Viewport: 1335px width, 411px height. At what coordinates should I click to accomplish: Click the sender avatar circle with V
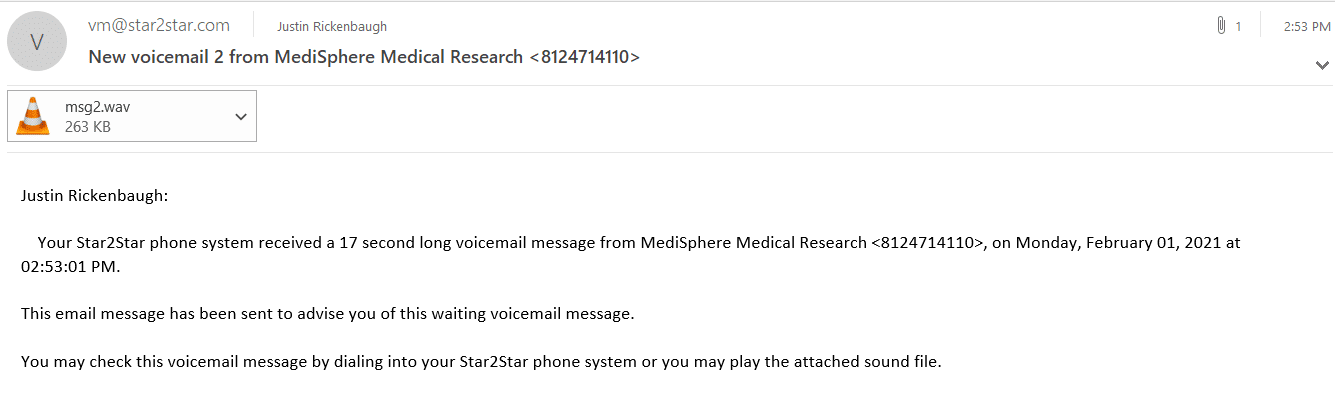click(37, 41)
